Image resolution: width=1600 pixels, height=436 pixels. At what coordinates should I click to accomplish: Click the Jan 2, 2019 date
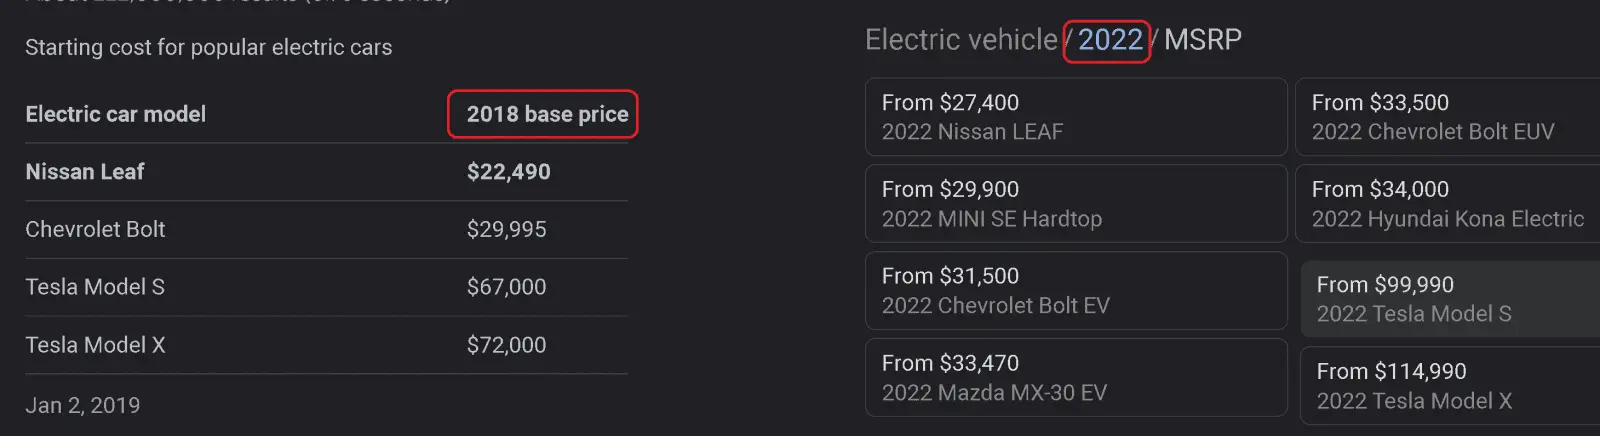[x=83, y=405]
